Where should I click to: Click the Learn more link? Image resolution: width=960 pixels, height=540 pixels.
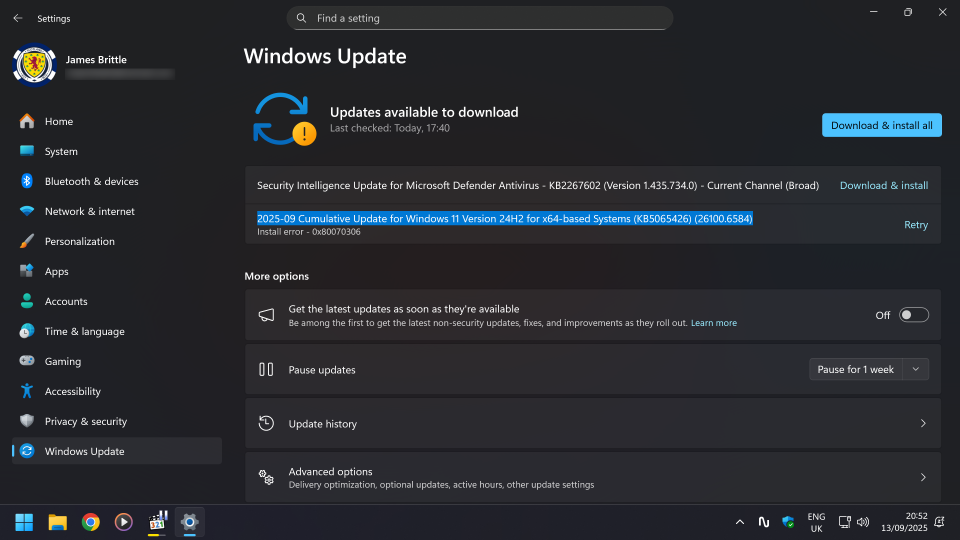[x=714, y=323]
